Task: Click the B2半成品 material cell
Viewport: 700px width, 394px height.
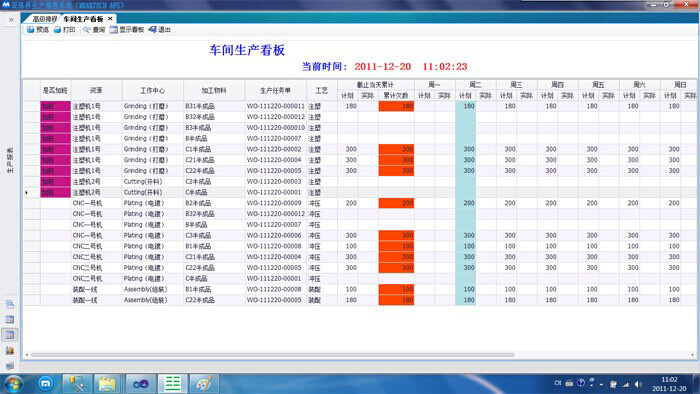Action: click(x=214, y=203)
